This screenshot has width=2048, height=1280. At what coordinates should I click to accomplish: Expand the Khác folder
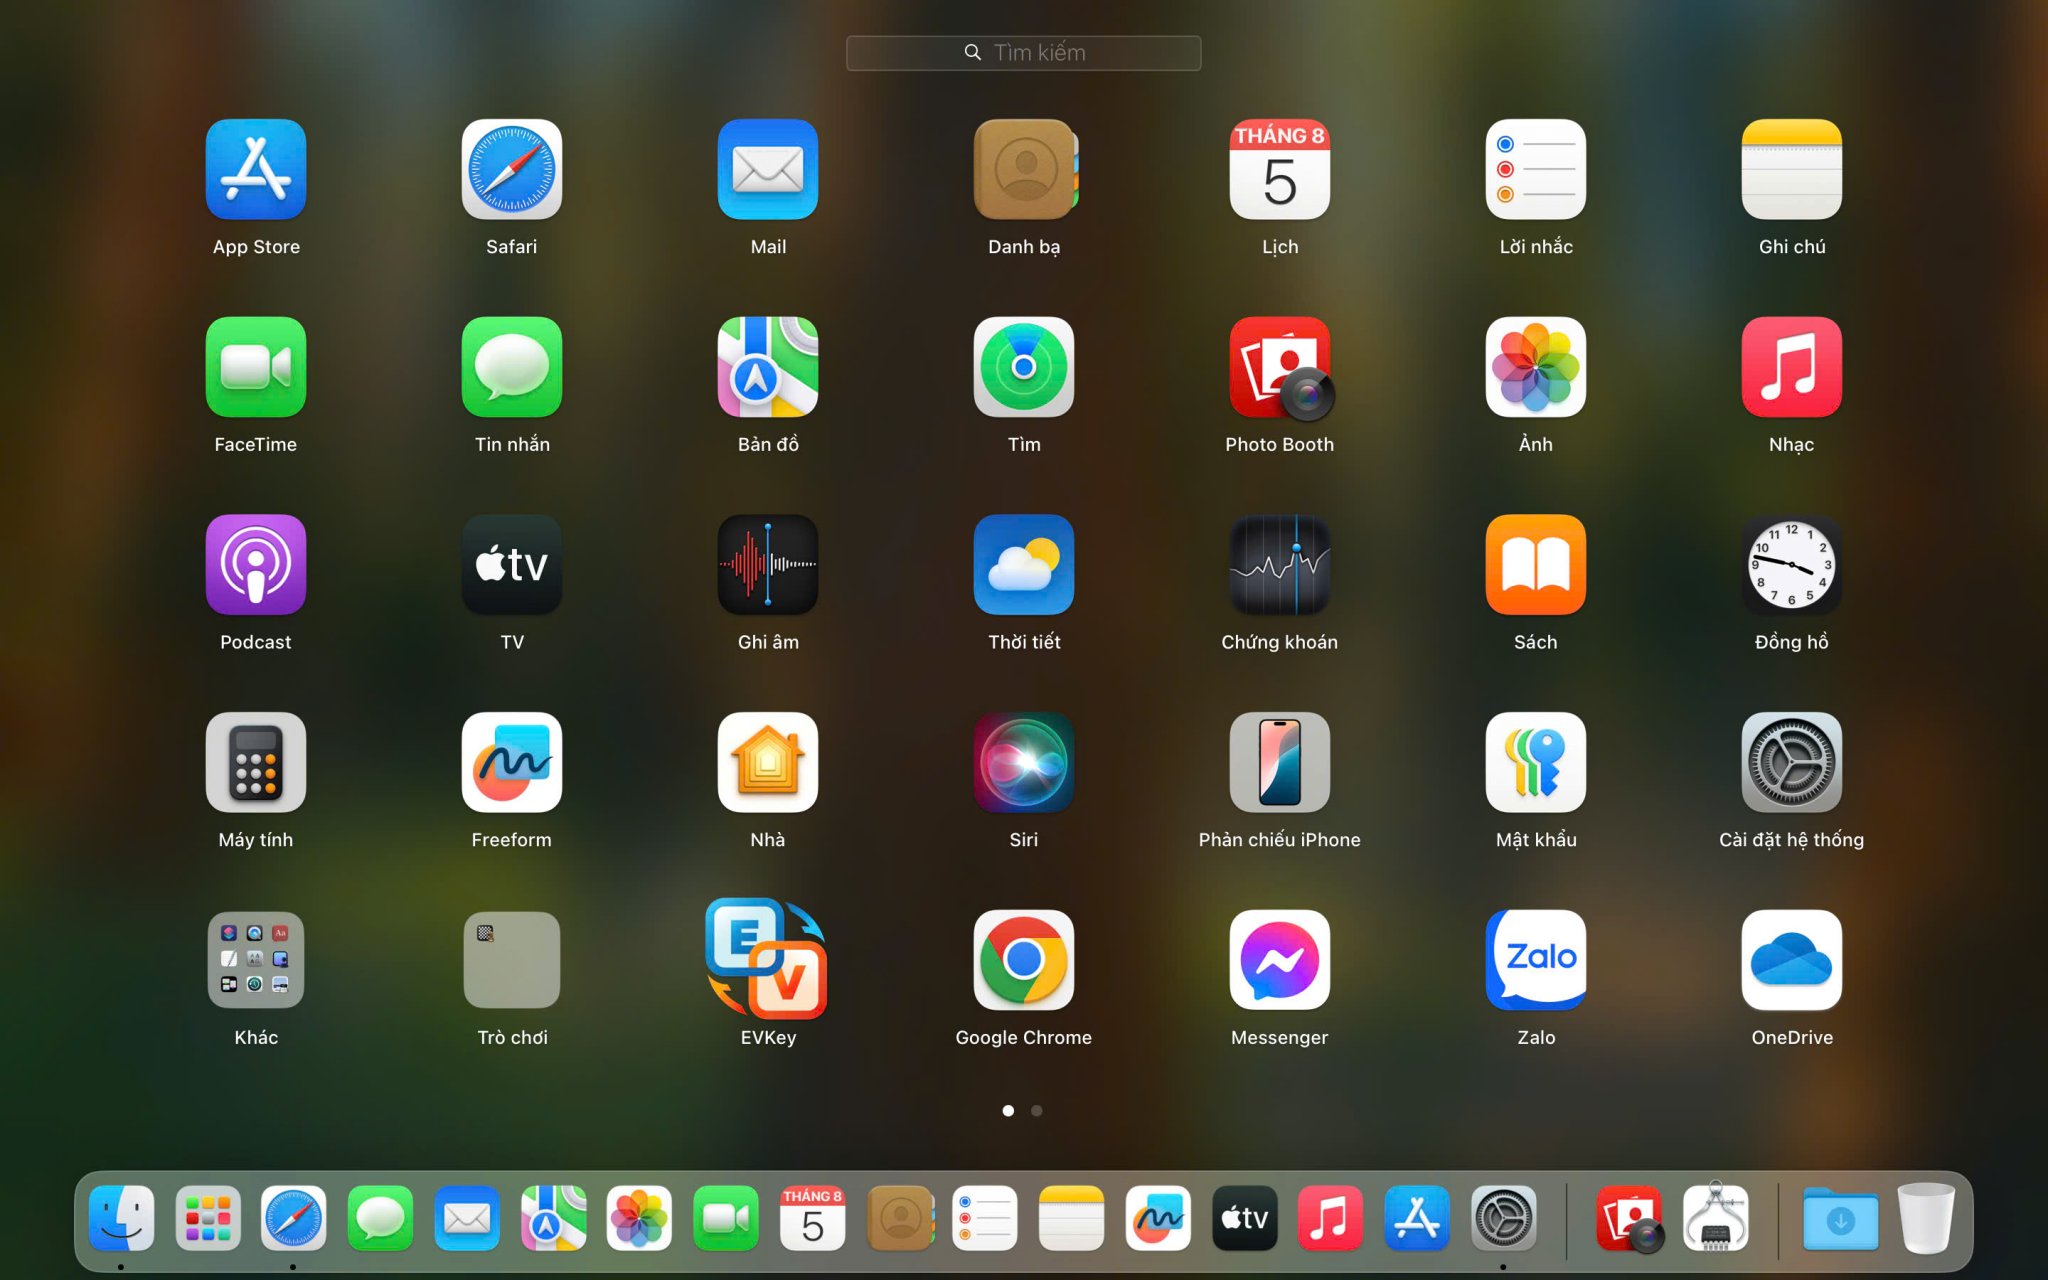pos(256,960)
